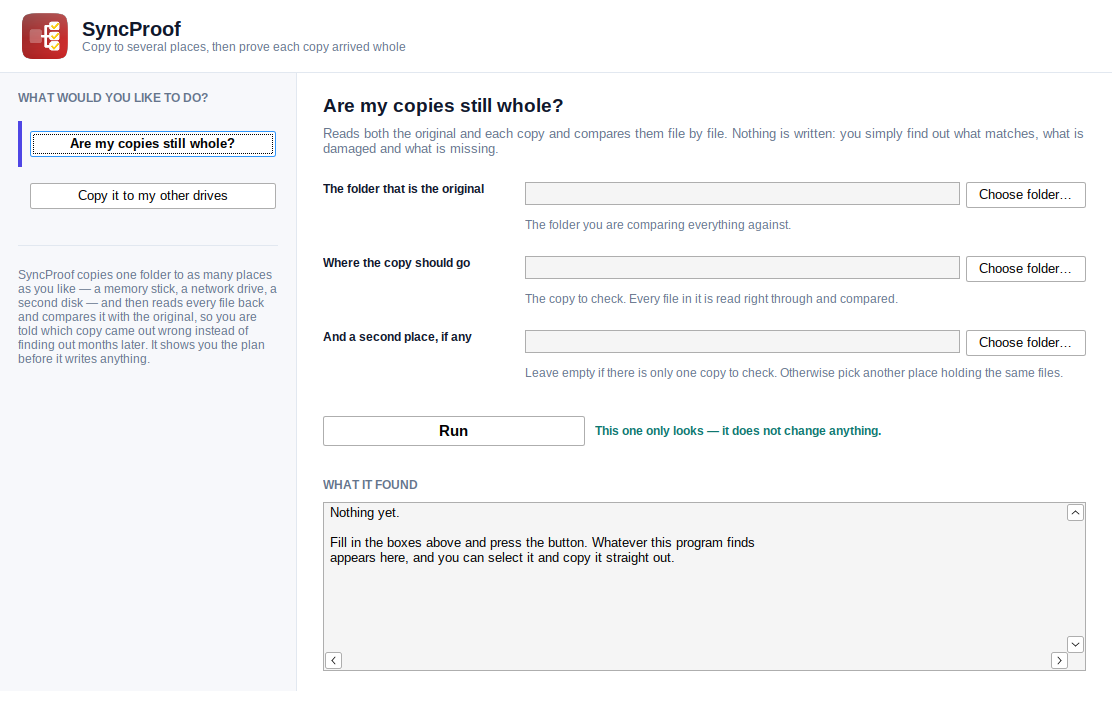Click the second place path field
This screenshot has width=1112, height=726.
742,341
